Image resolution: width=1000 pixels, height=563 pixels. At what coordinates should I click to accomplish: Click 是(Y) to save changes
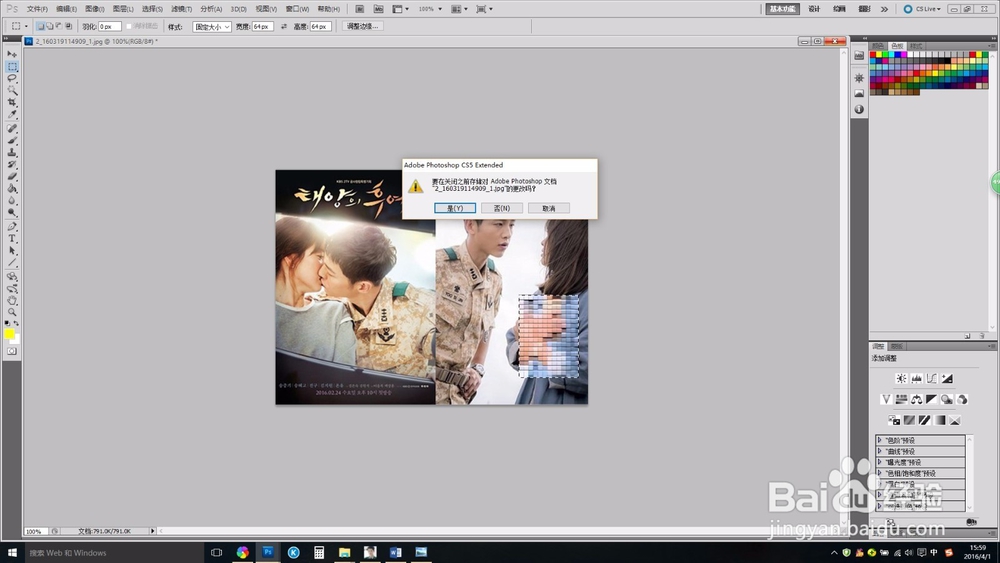click(x=455, y=208)
